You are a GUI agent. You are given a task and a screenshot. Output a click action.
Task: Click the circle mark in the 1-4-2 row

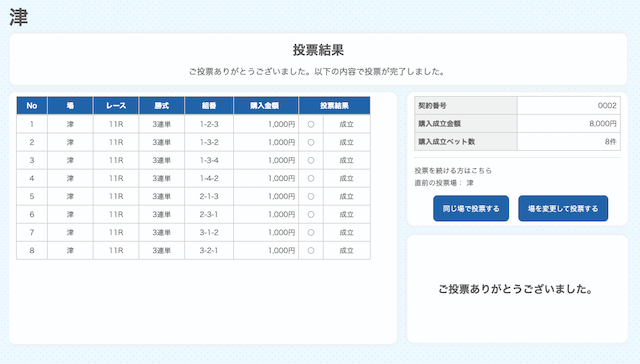point(311,178)
